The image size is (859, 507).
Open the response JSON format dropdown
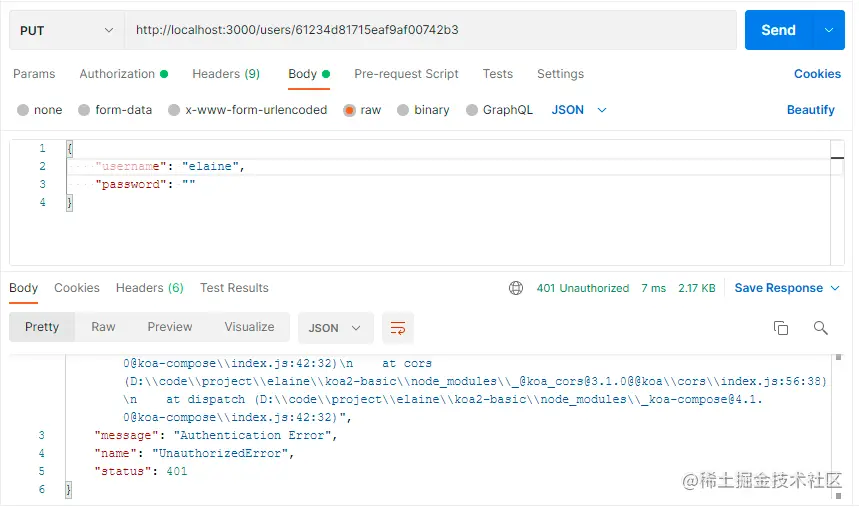335,328
